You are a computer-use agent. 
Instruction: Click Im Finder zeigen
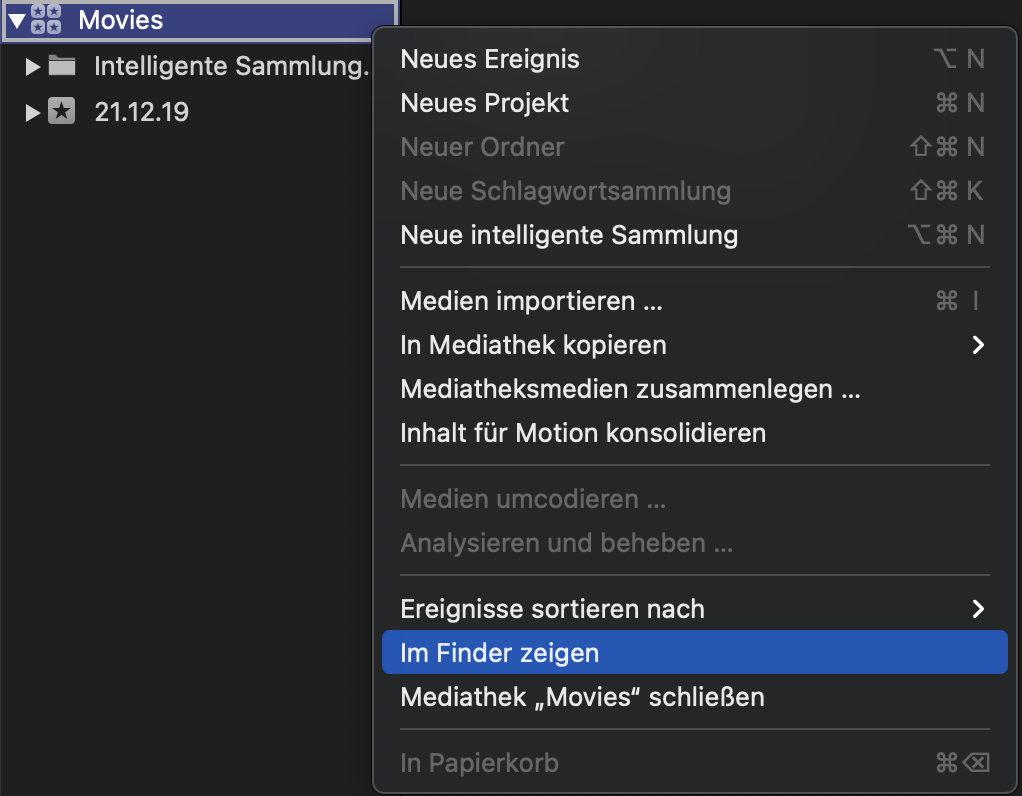500,653
